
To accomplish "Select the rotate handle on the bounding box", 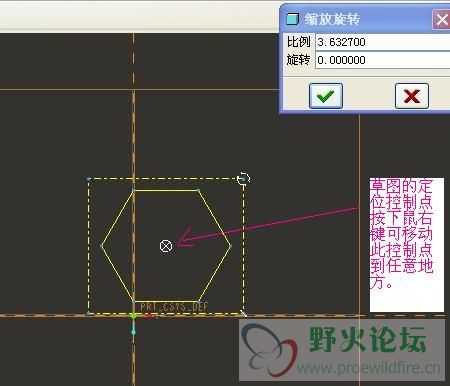I will (x=243, y=179).
